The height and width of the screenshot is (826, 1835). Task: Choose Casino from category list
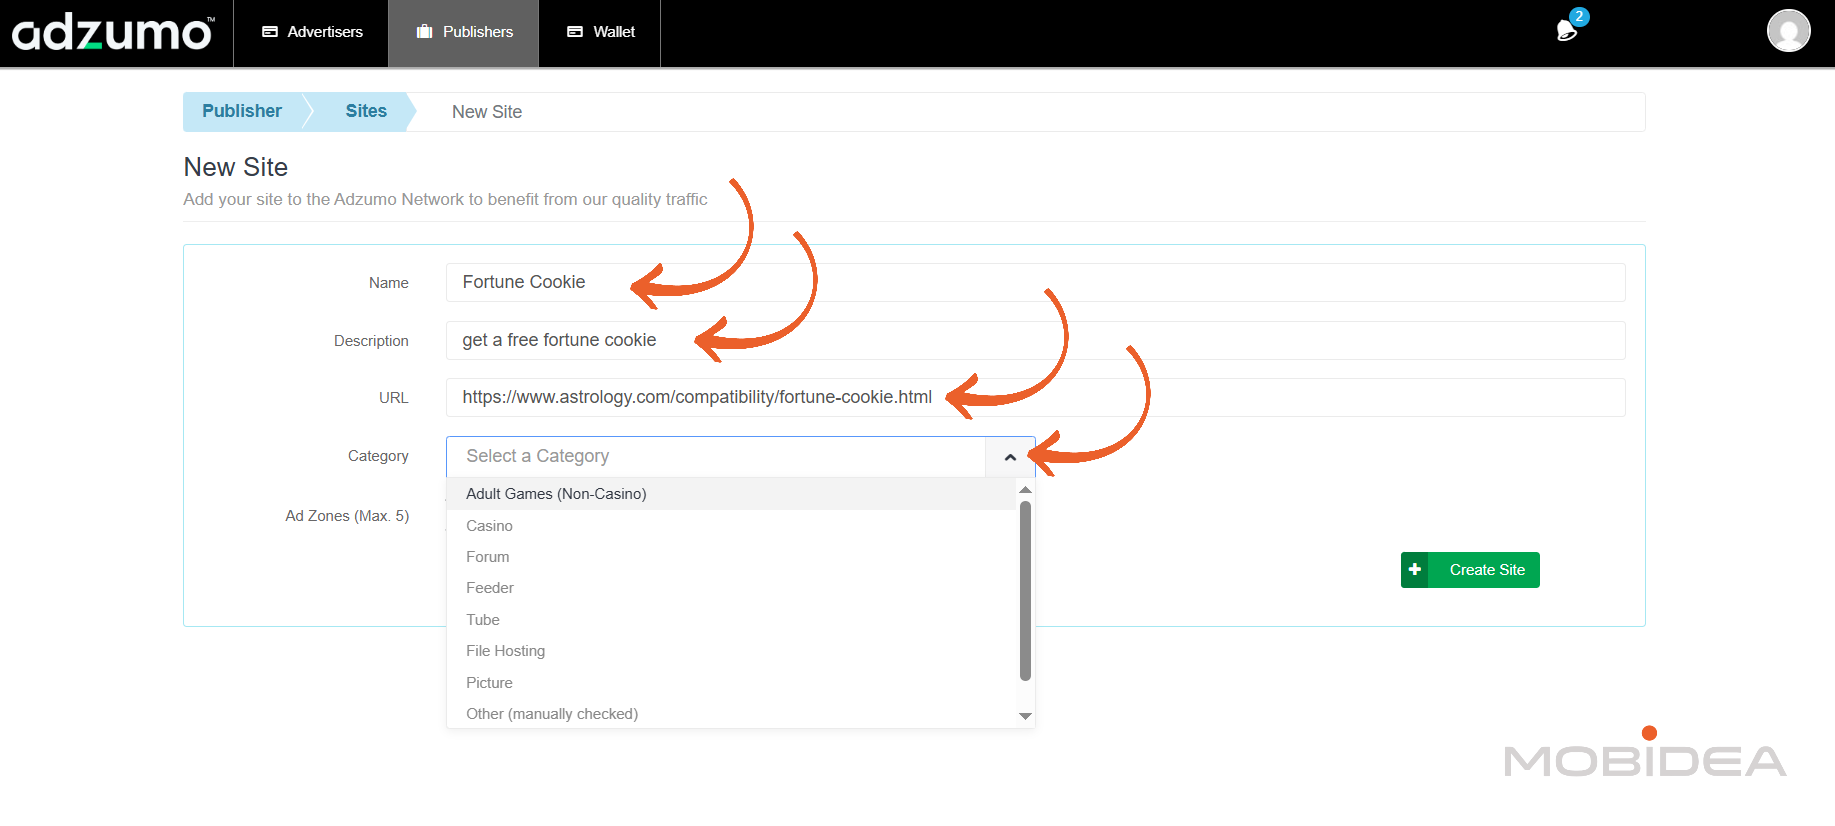coord(489,526)
